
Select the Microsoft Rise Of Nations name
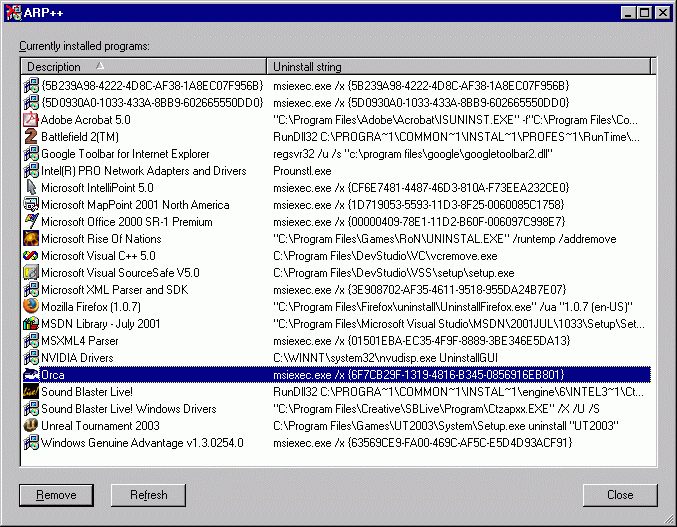[x=101, y=239]
